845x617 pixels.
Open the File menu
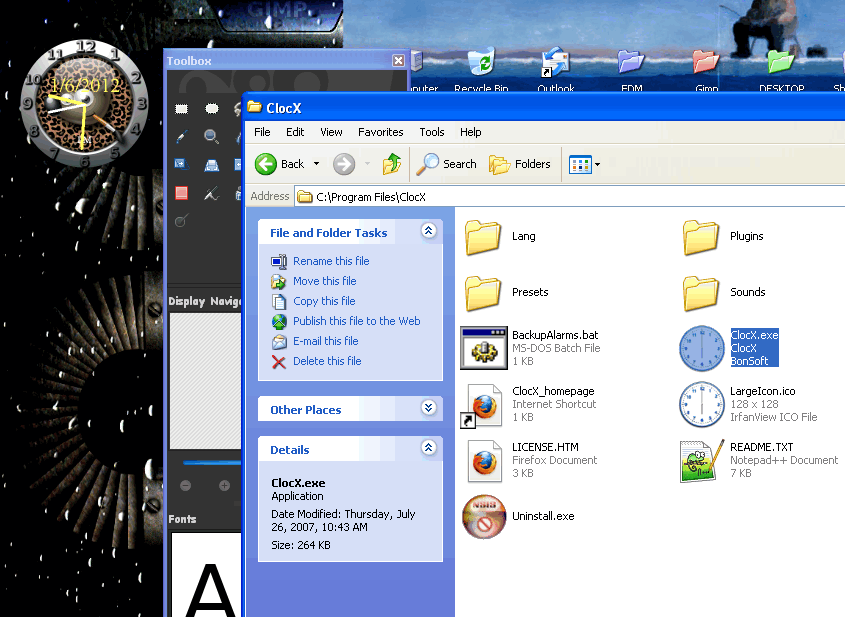(262, 132)
